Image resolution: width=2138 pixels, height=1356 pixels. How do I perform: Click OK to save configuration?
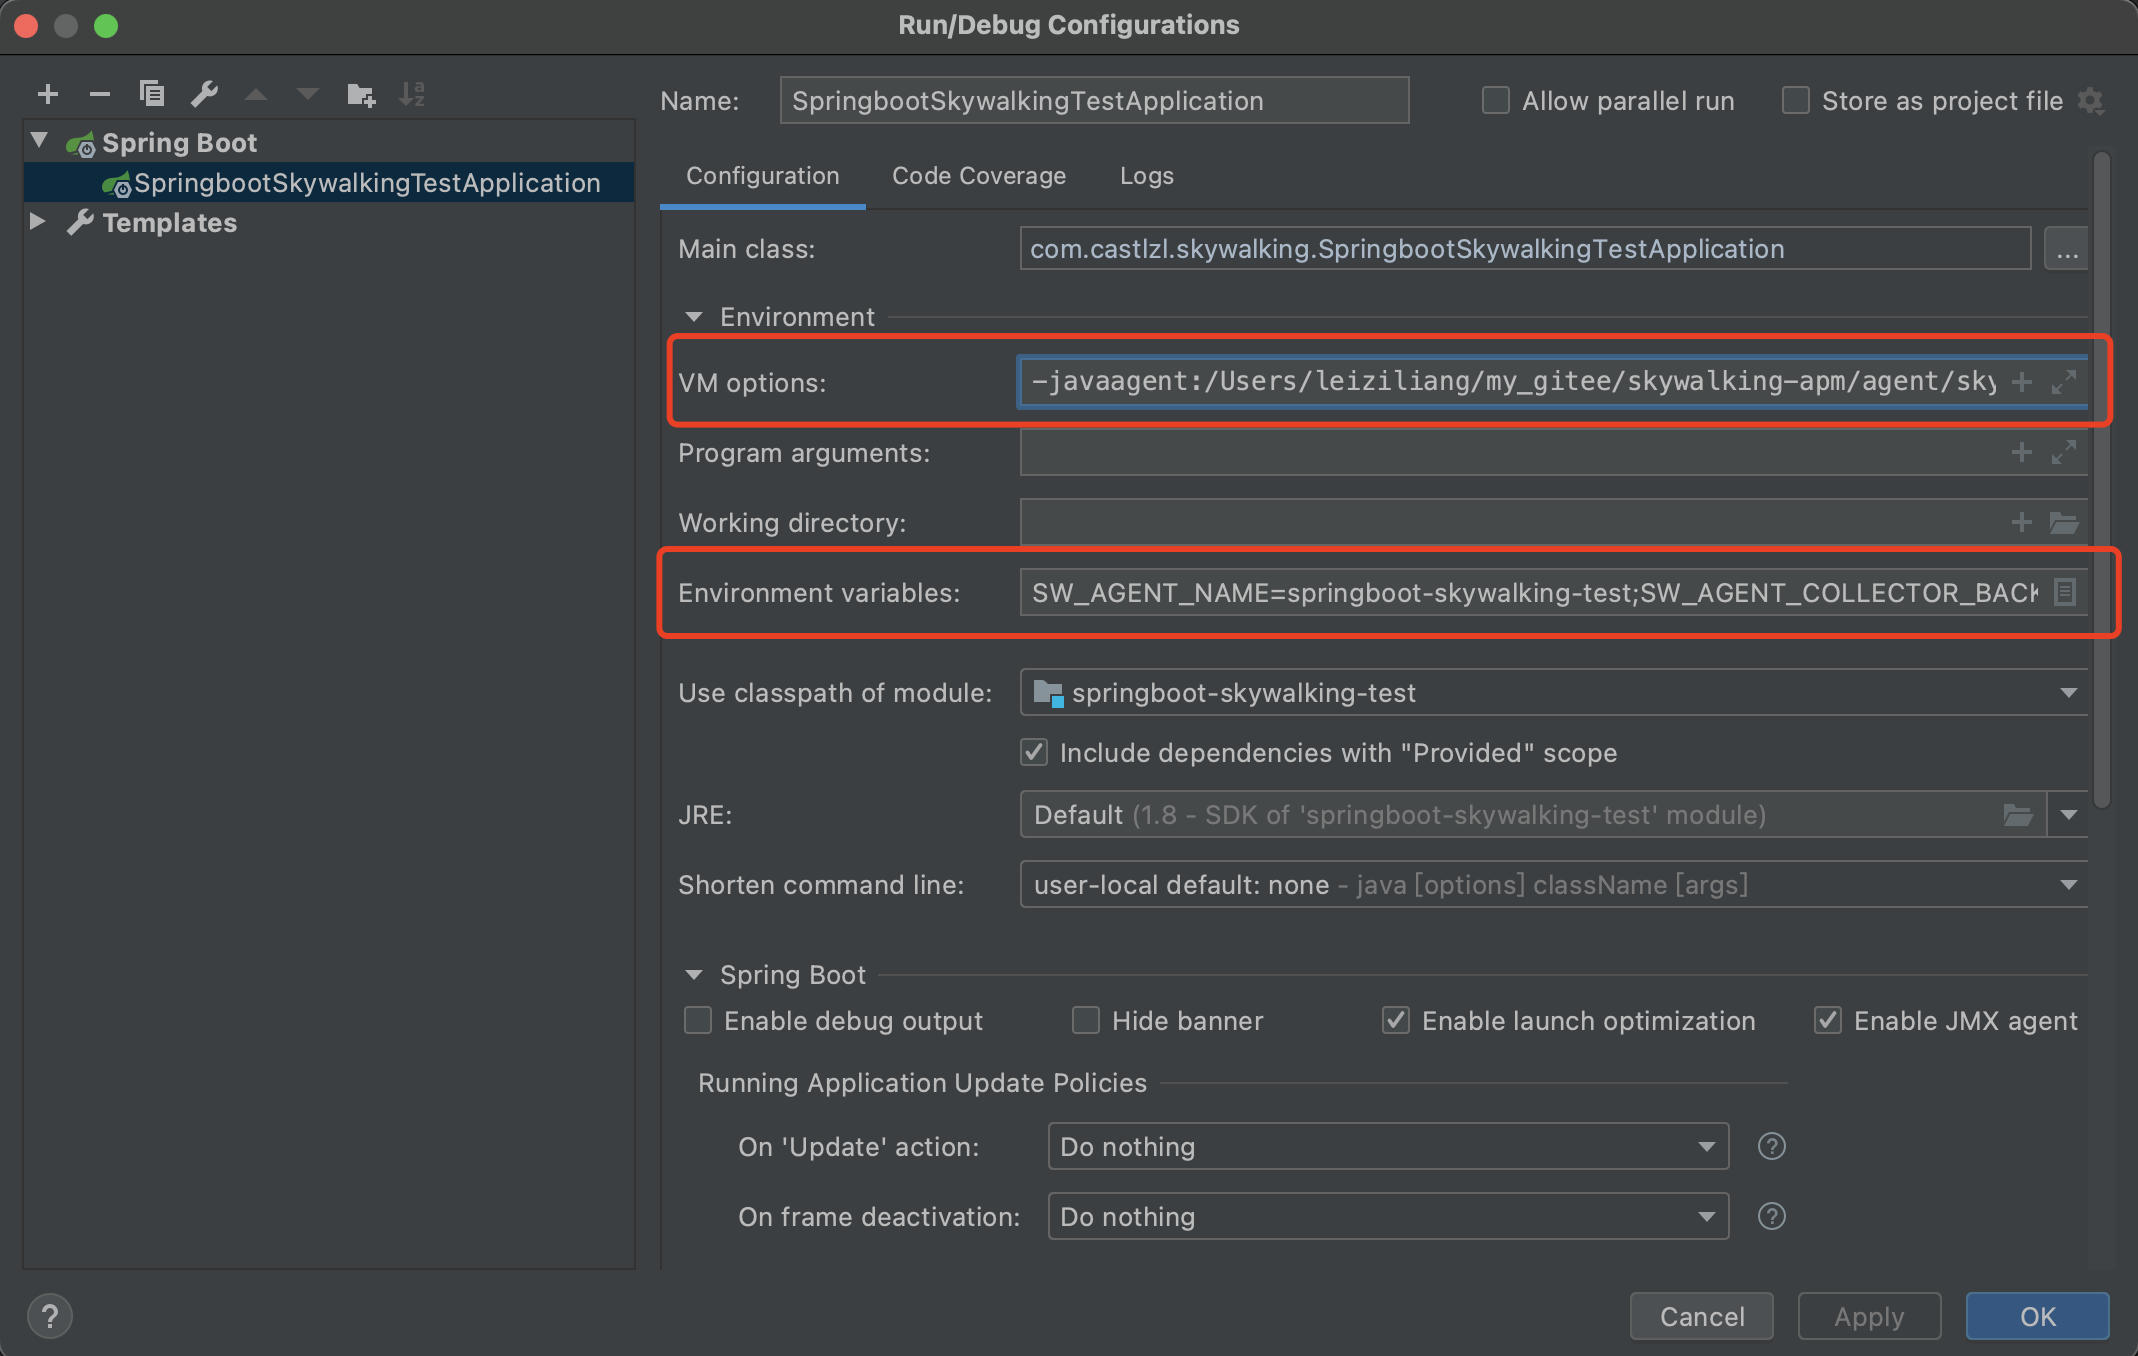pos(2036,1316)
